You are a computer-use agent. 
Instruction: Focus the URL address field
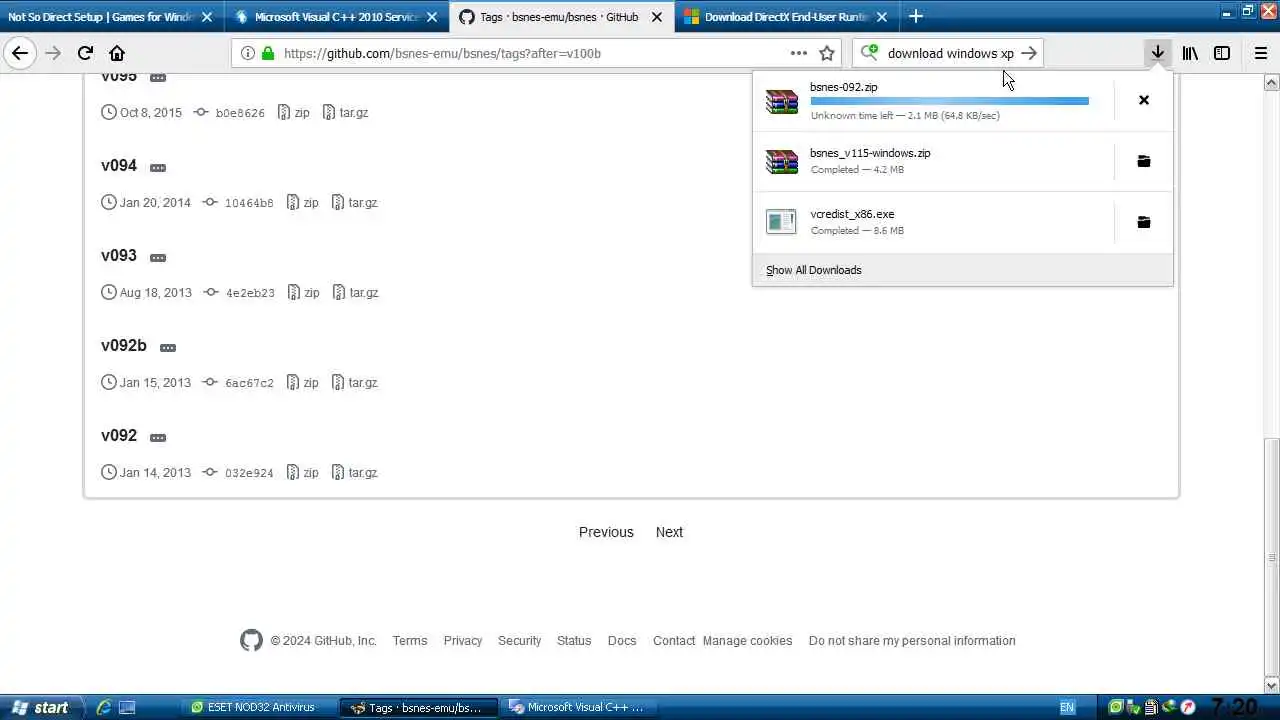[535, 53]
